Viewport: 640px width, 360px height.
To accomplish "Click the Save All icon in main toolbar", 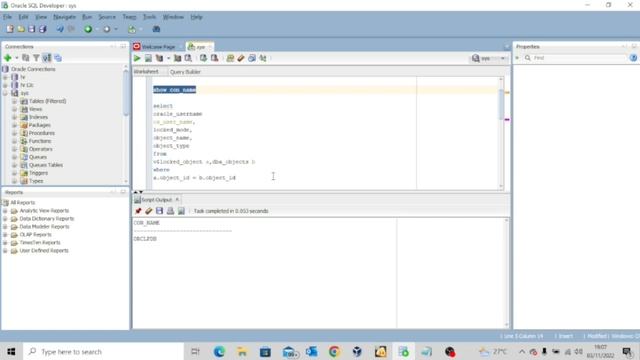I will click(42, 29).
